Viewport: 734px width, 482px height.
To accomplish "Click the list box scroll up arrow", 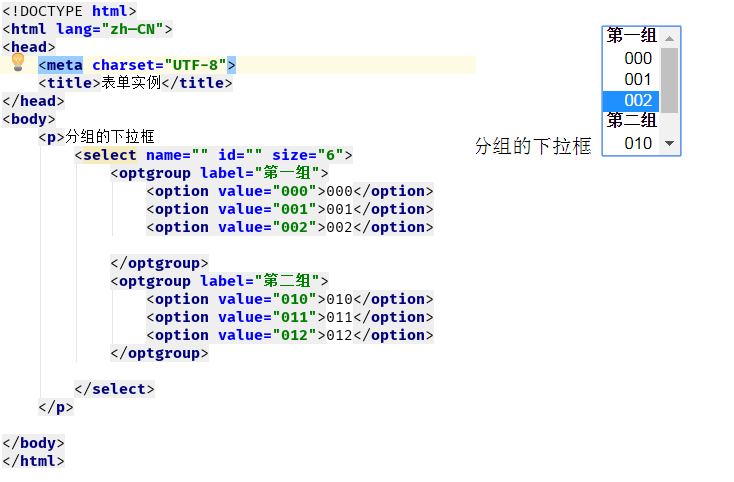I will click(669, 38).
